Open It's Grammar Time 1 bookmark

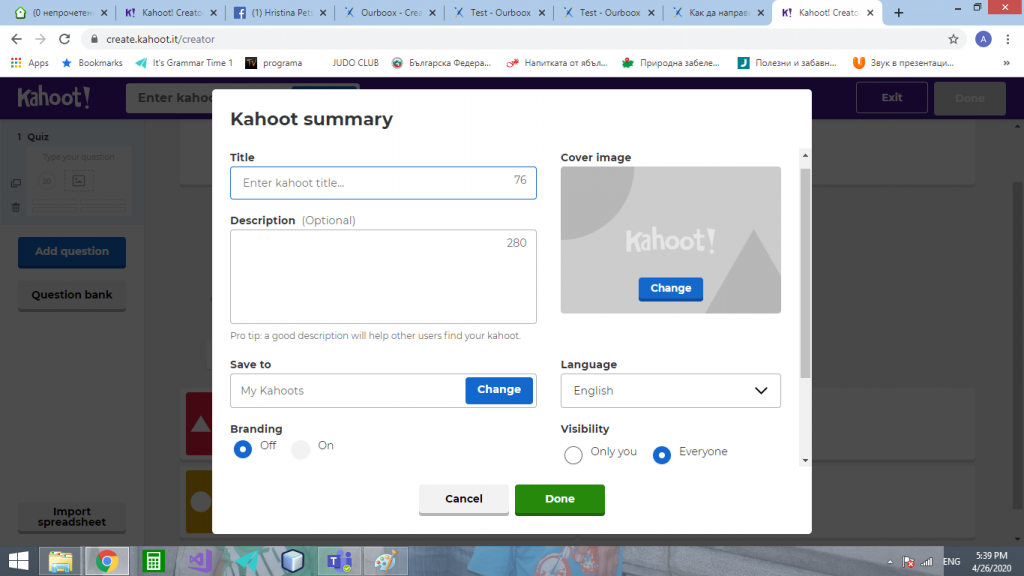tap(184, 63)
